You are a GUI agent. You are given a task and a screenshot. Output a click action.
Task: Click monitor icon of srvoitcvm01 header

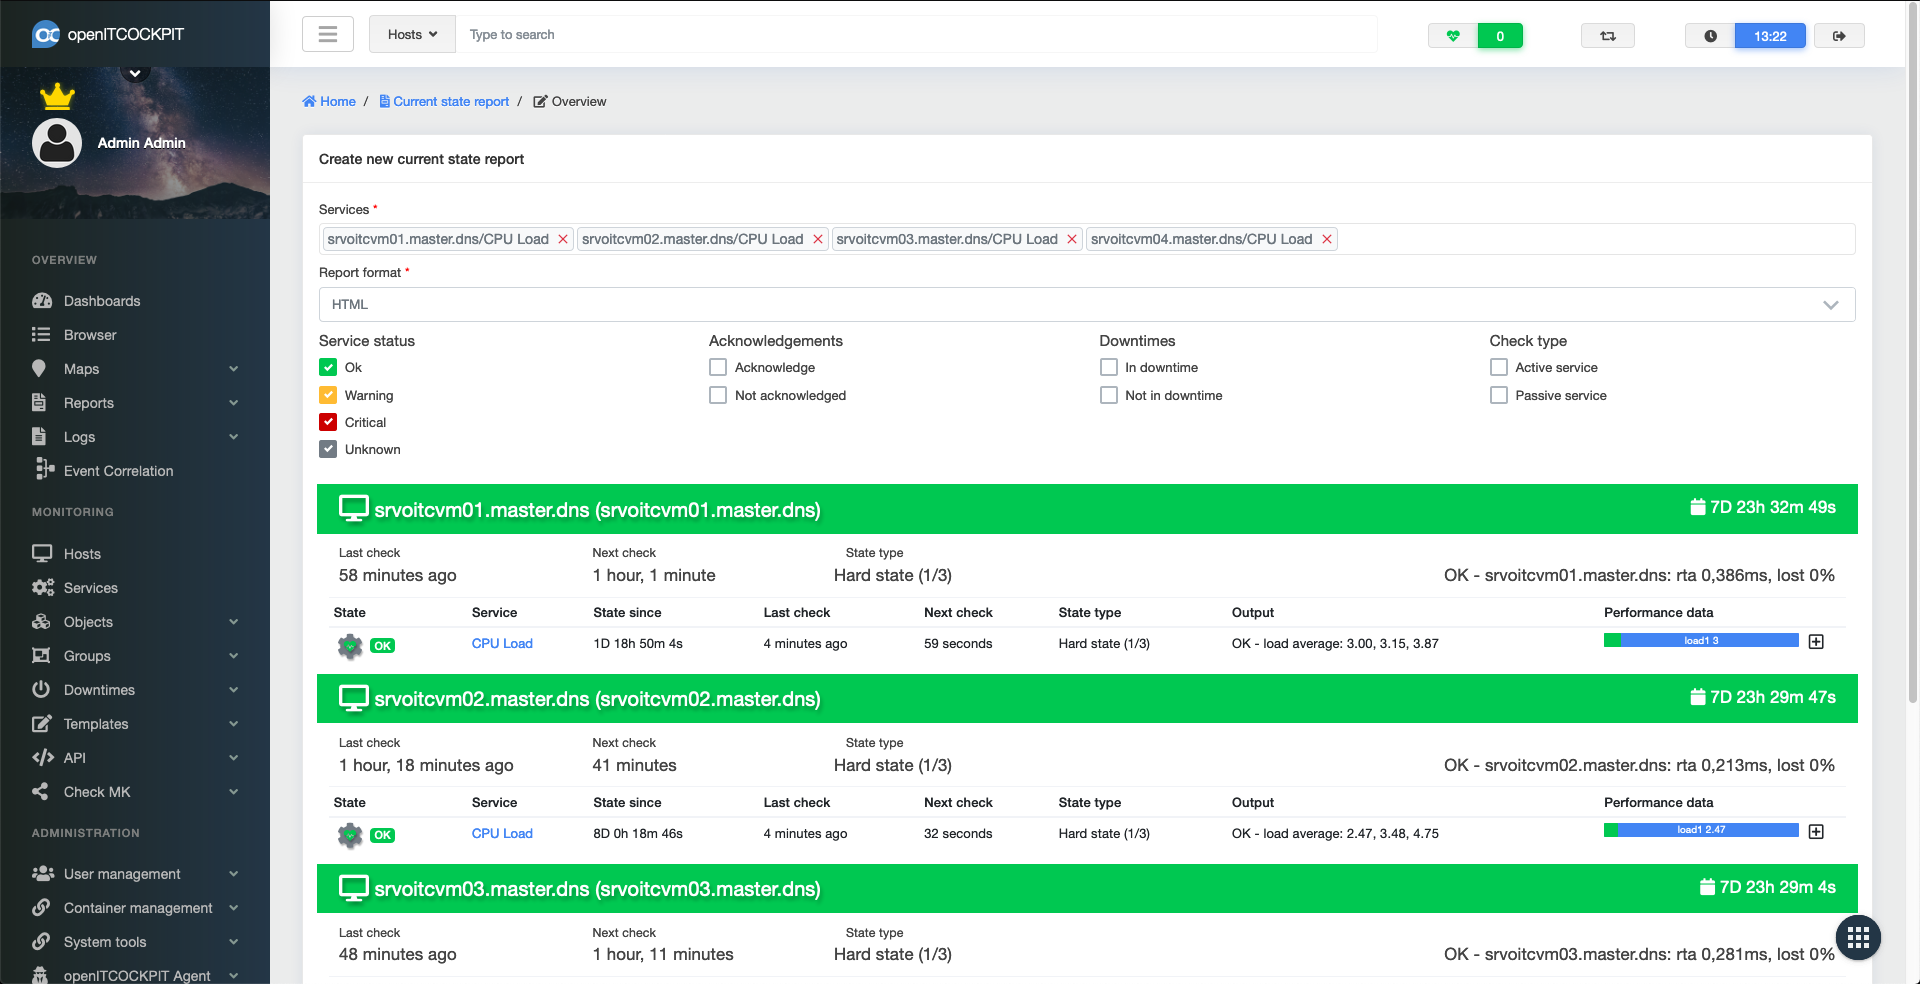[353, 508]
